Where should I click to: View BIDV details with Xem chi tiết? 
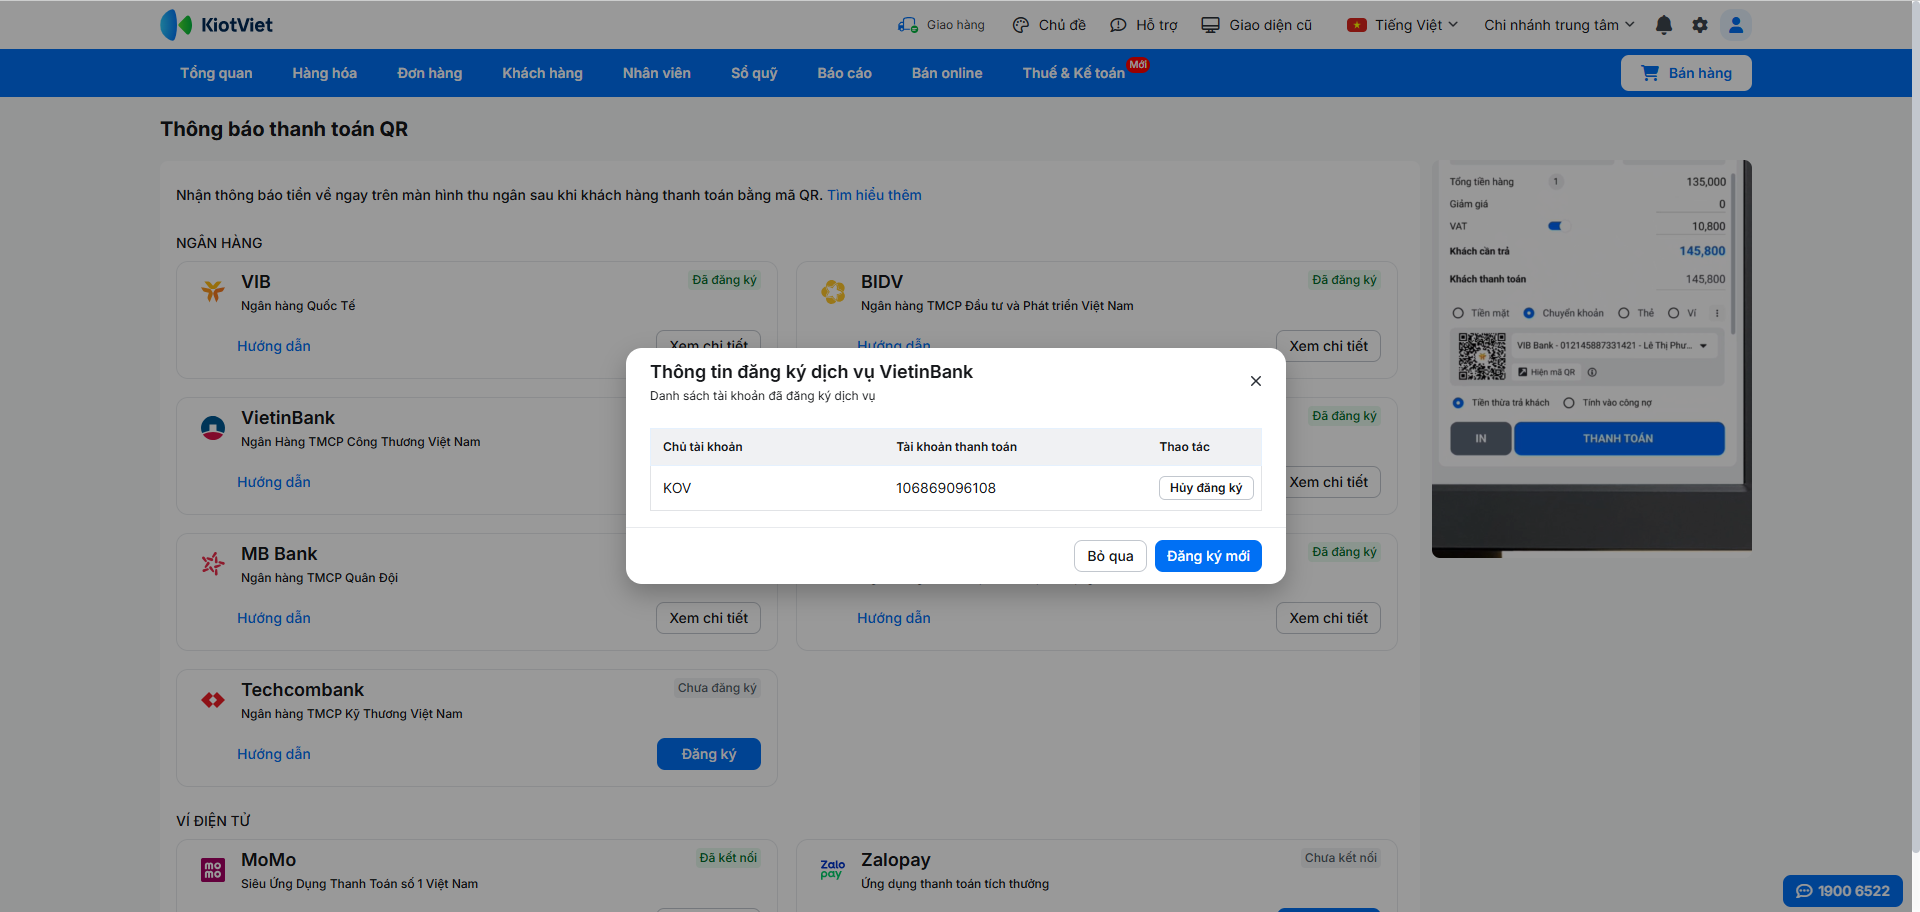[x=1328, y=346]
